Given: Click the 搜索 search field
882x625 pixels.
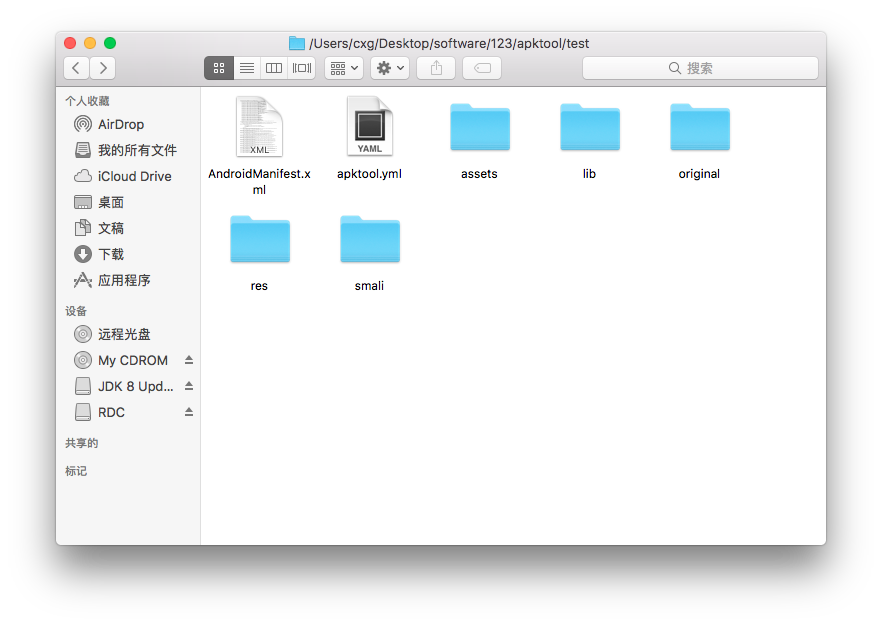Looking at the screenshot, I should pyautogui.click(x=700, y=68).
